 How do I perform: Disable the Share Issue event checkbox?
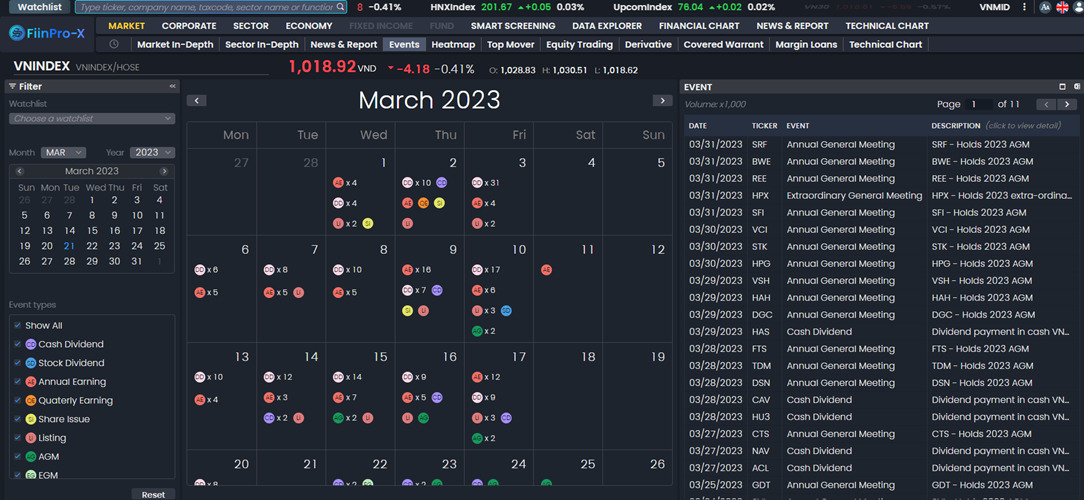pos(17,419)
